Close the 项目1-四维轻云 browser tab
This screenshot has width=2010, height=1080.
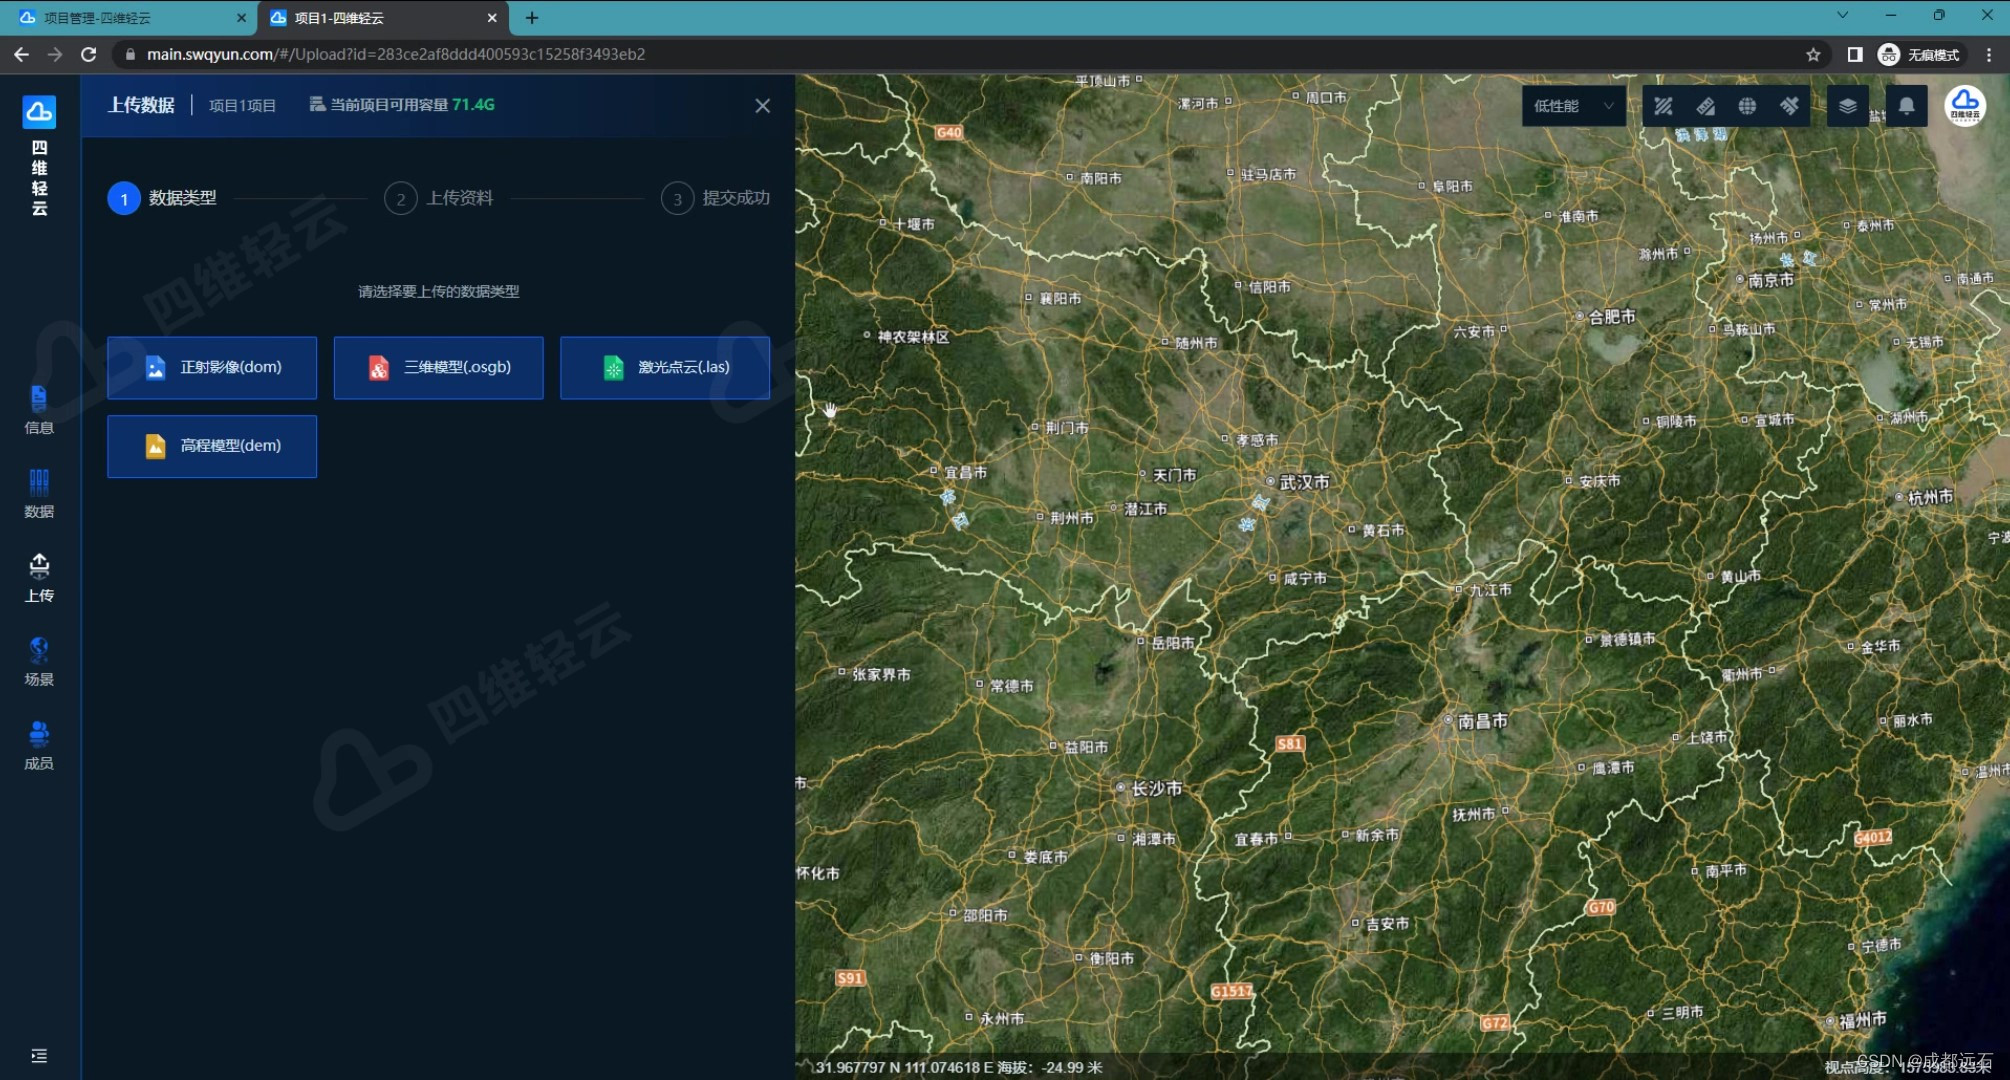coord(492,18)
